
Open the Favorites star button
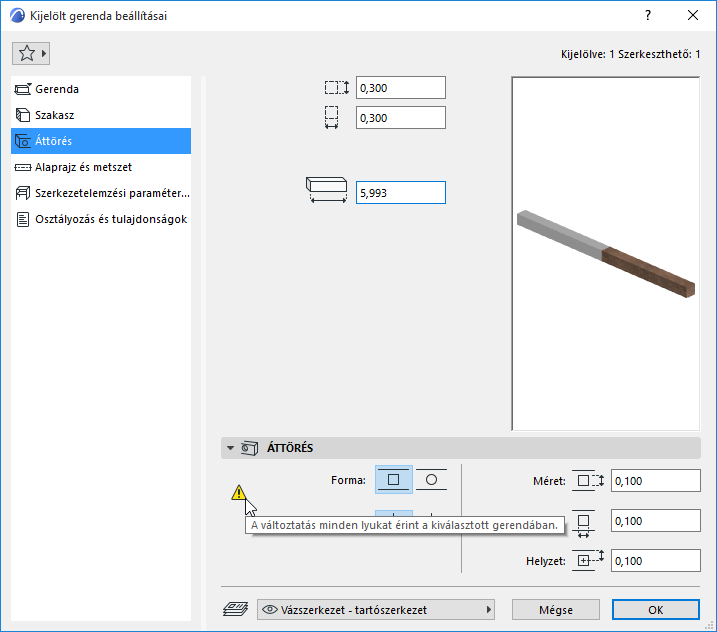click(27, 54)
